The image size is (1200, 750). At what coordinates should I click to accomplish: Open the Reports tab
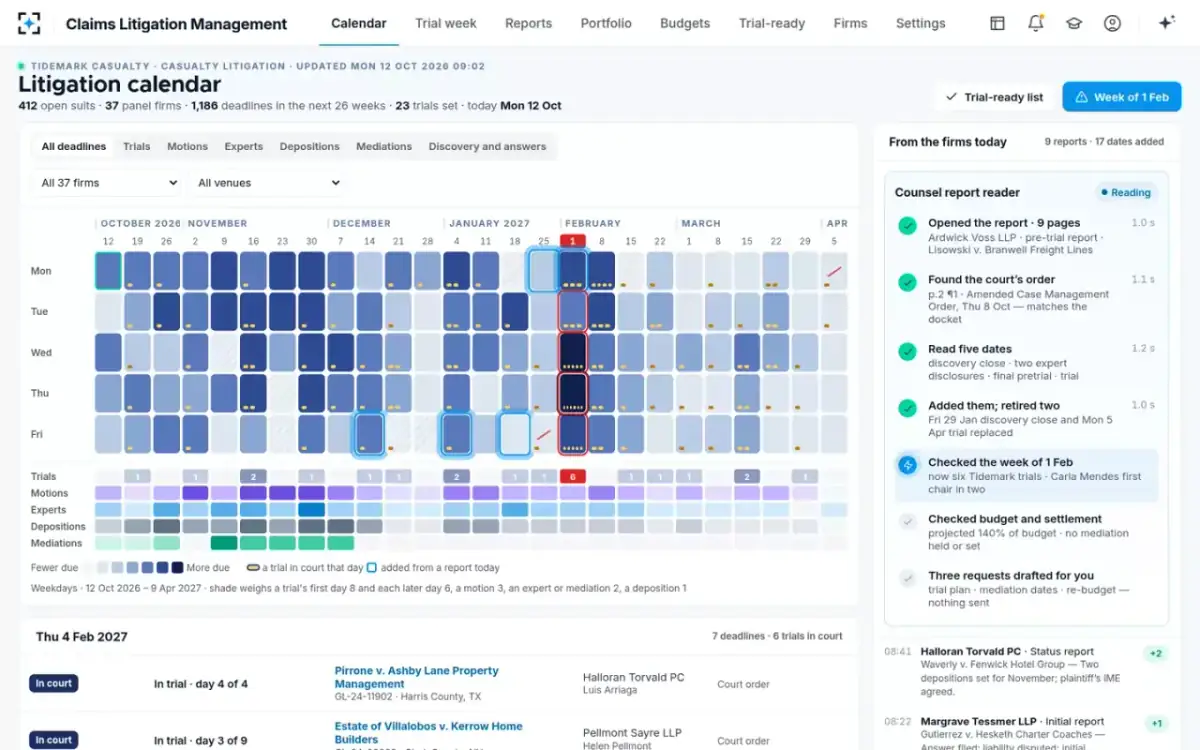point(528,23)
